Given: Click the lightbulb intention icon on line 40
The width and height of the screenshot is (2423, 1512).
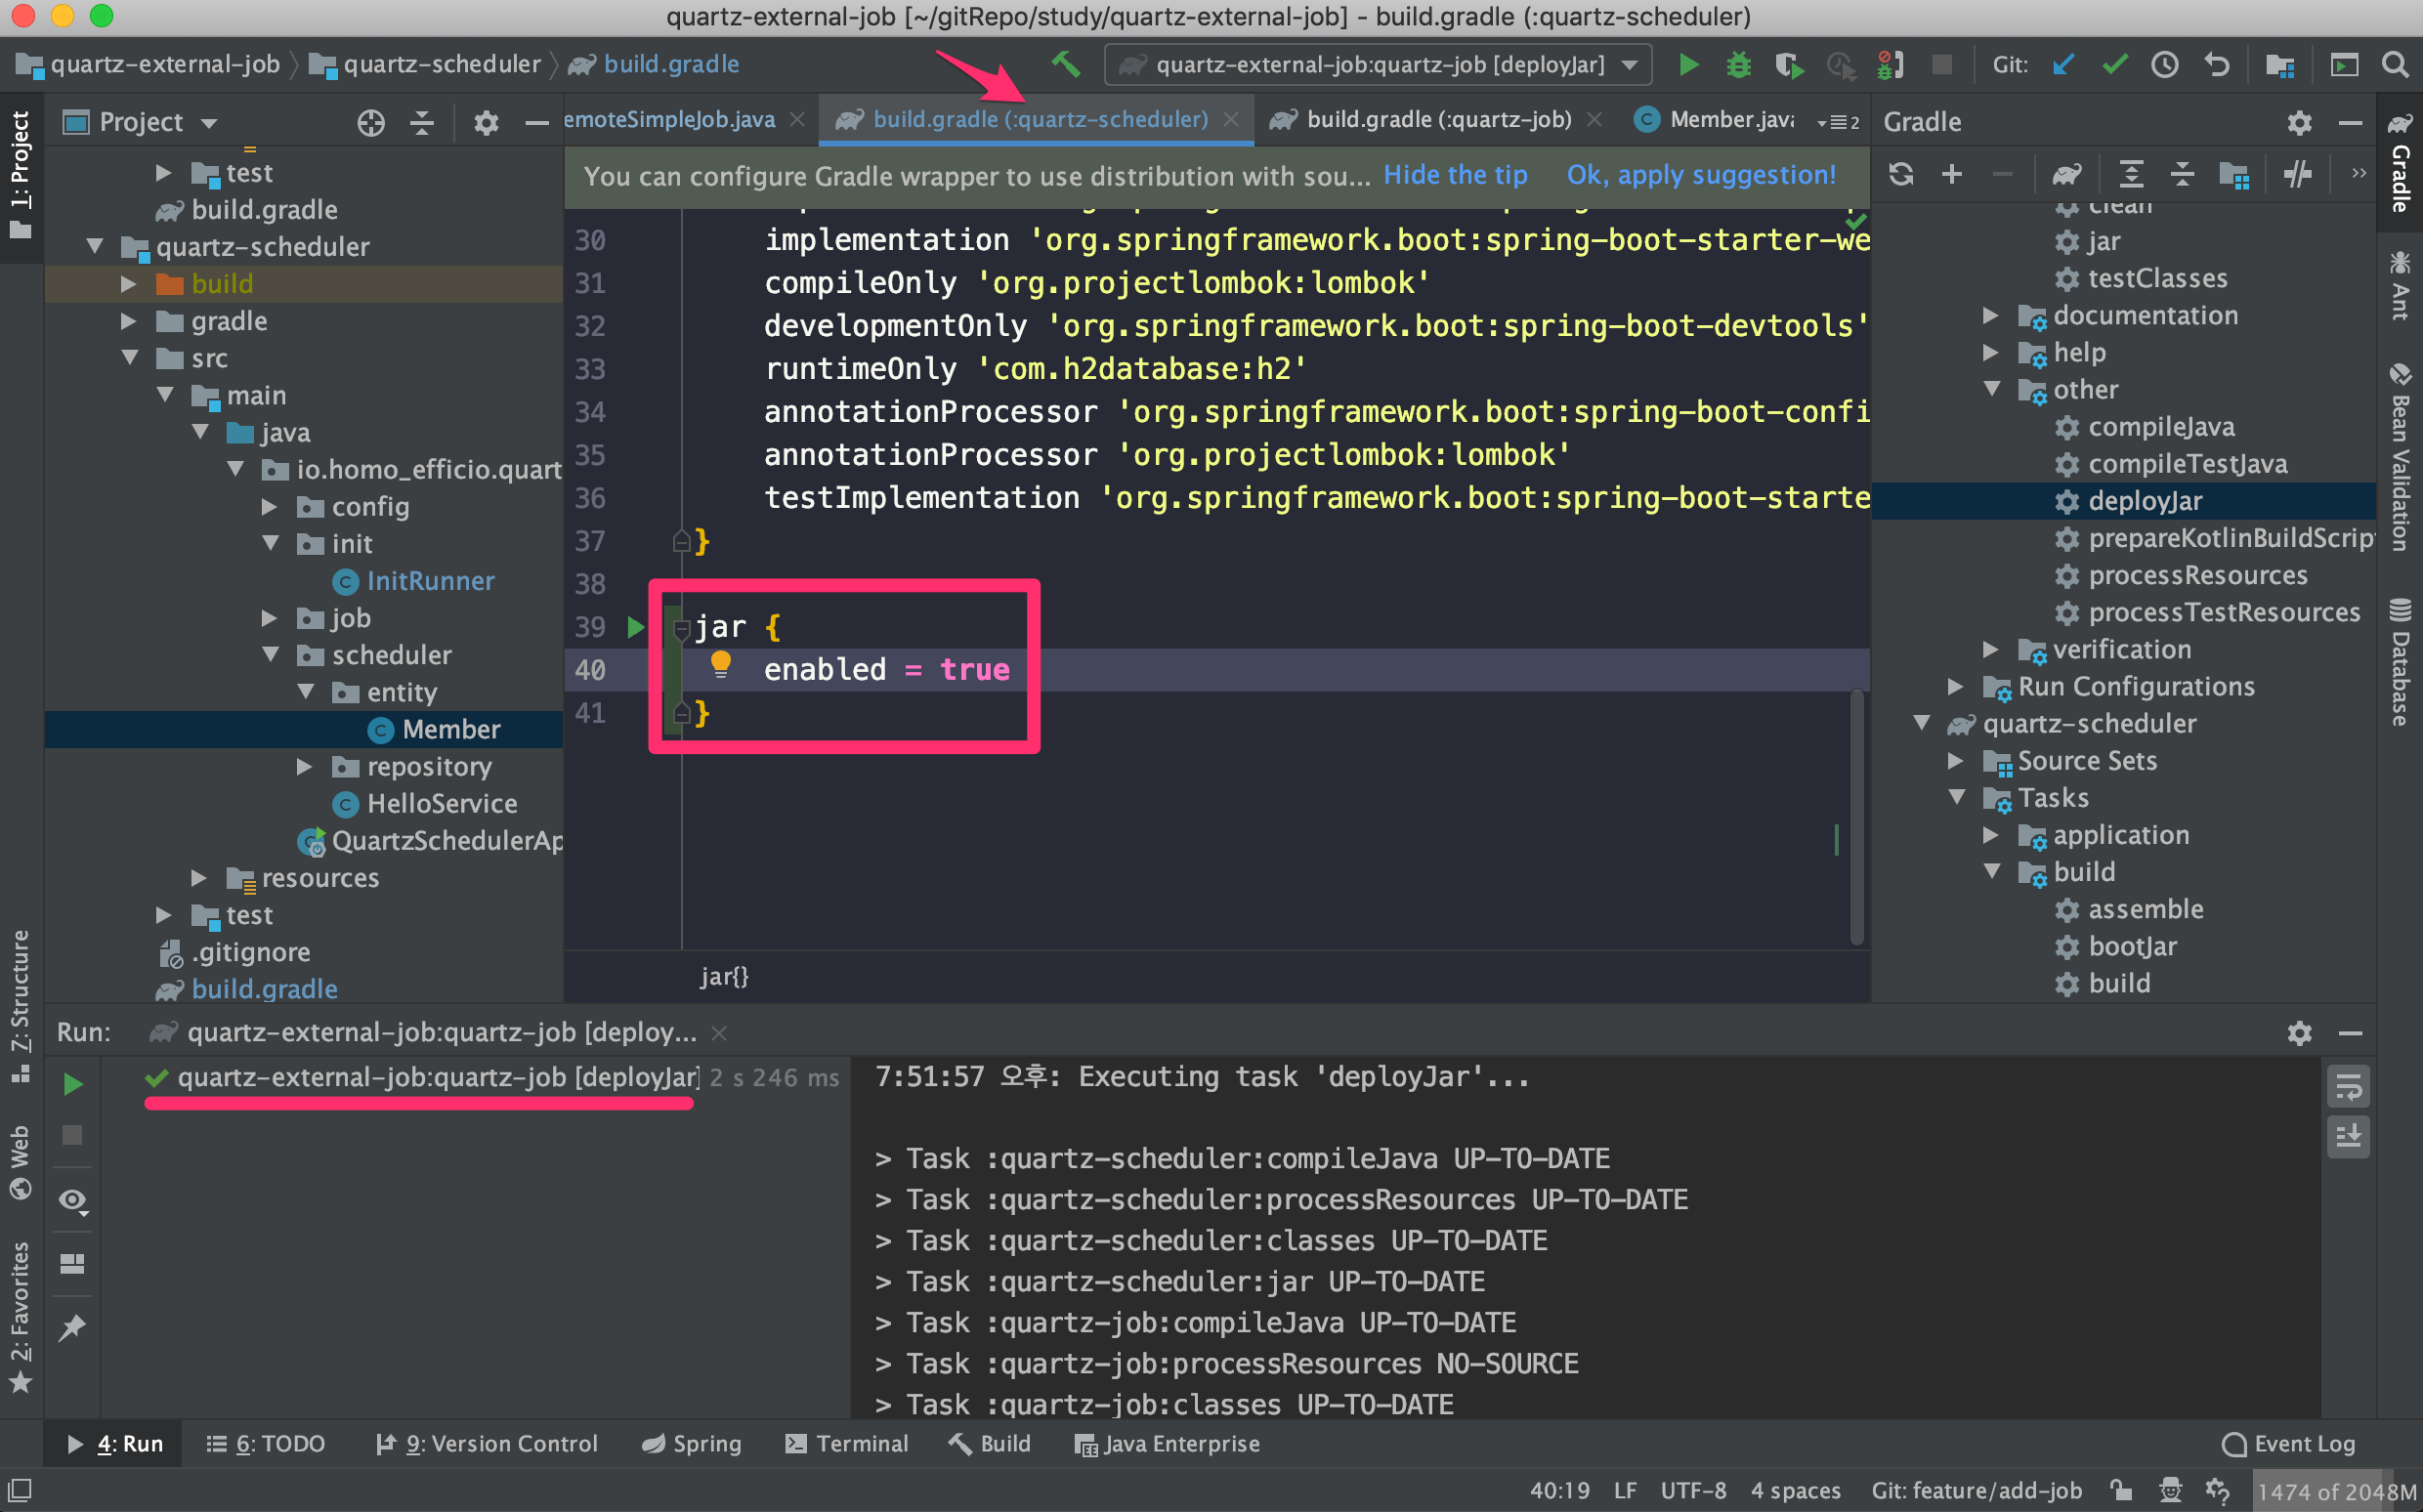Looking at the screenshot, I should (720, 664).
